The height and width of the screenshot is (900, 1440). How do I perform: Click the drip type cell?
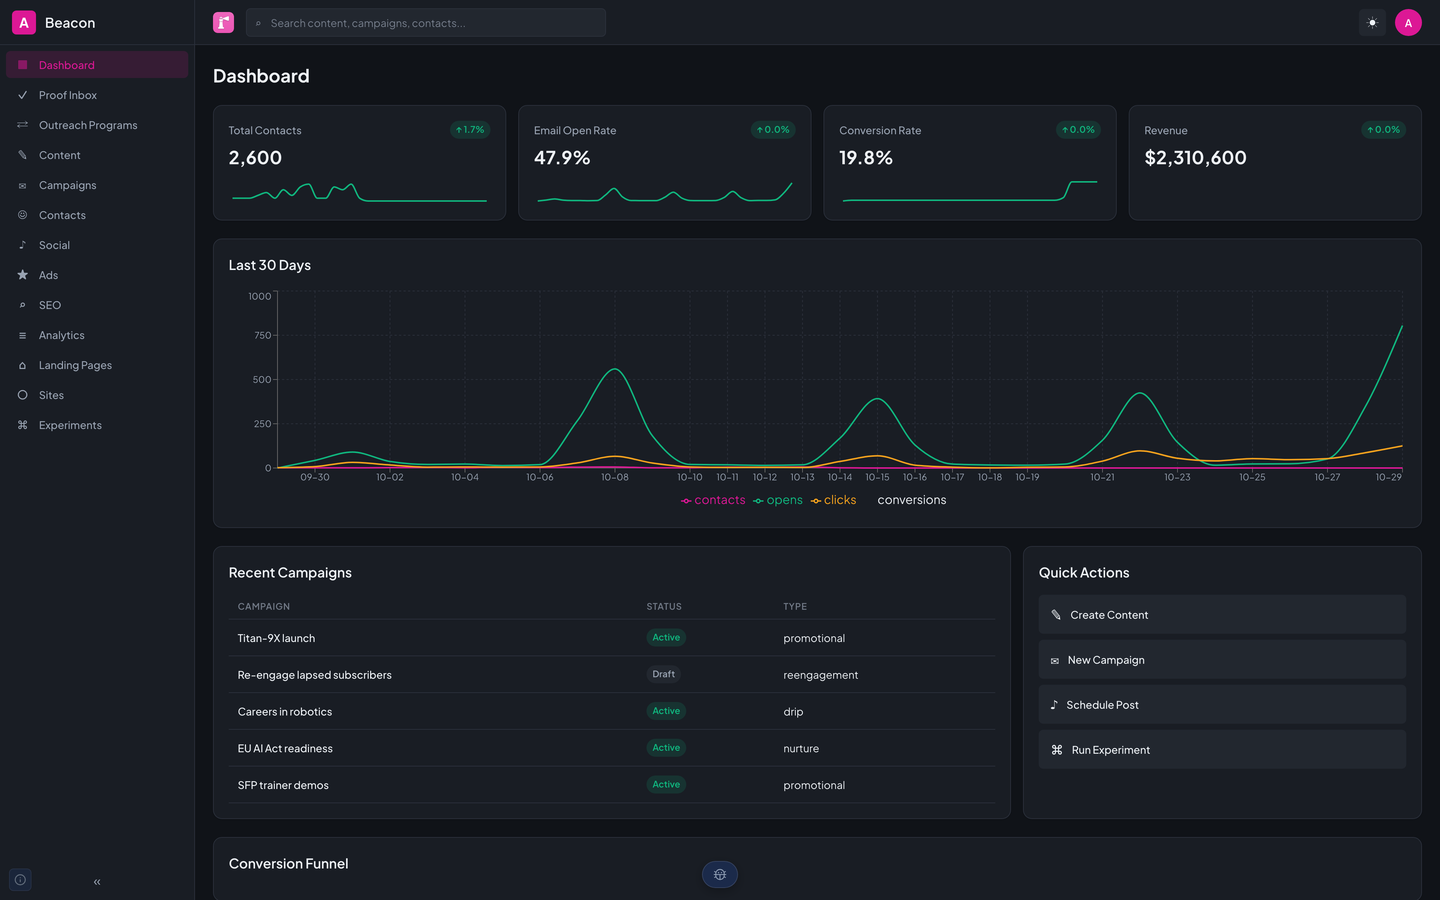tap(793, 712)
